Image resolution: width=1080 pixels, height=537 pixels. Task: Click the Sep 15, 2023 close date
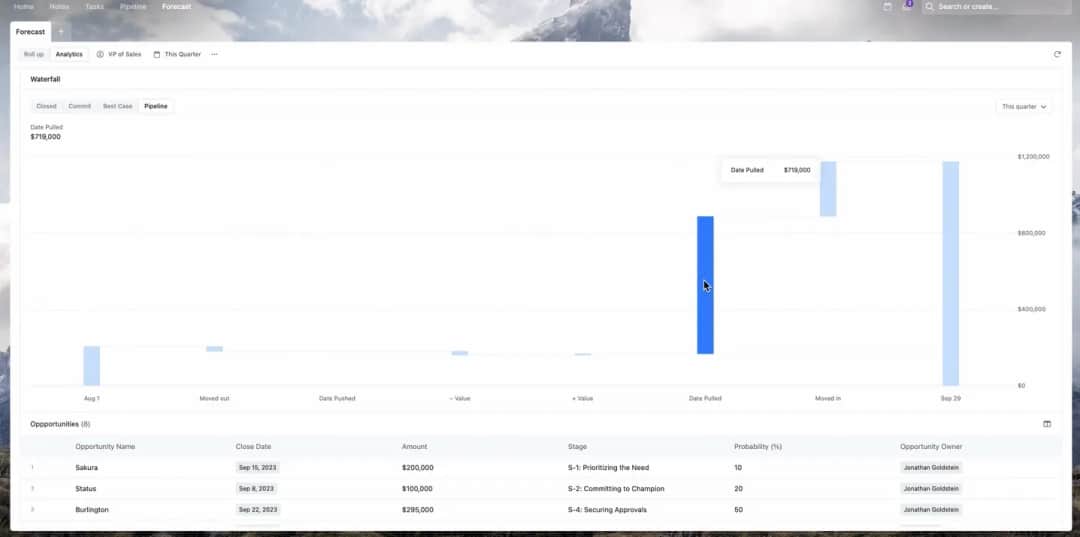click(x=258, y=467)
